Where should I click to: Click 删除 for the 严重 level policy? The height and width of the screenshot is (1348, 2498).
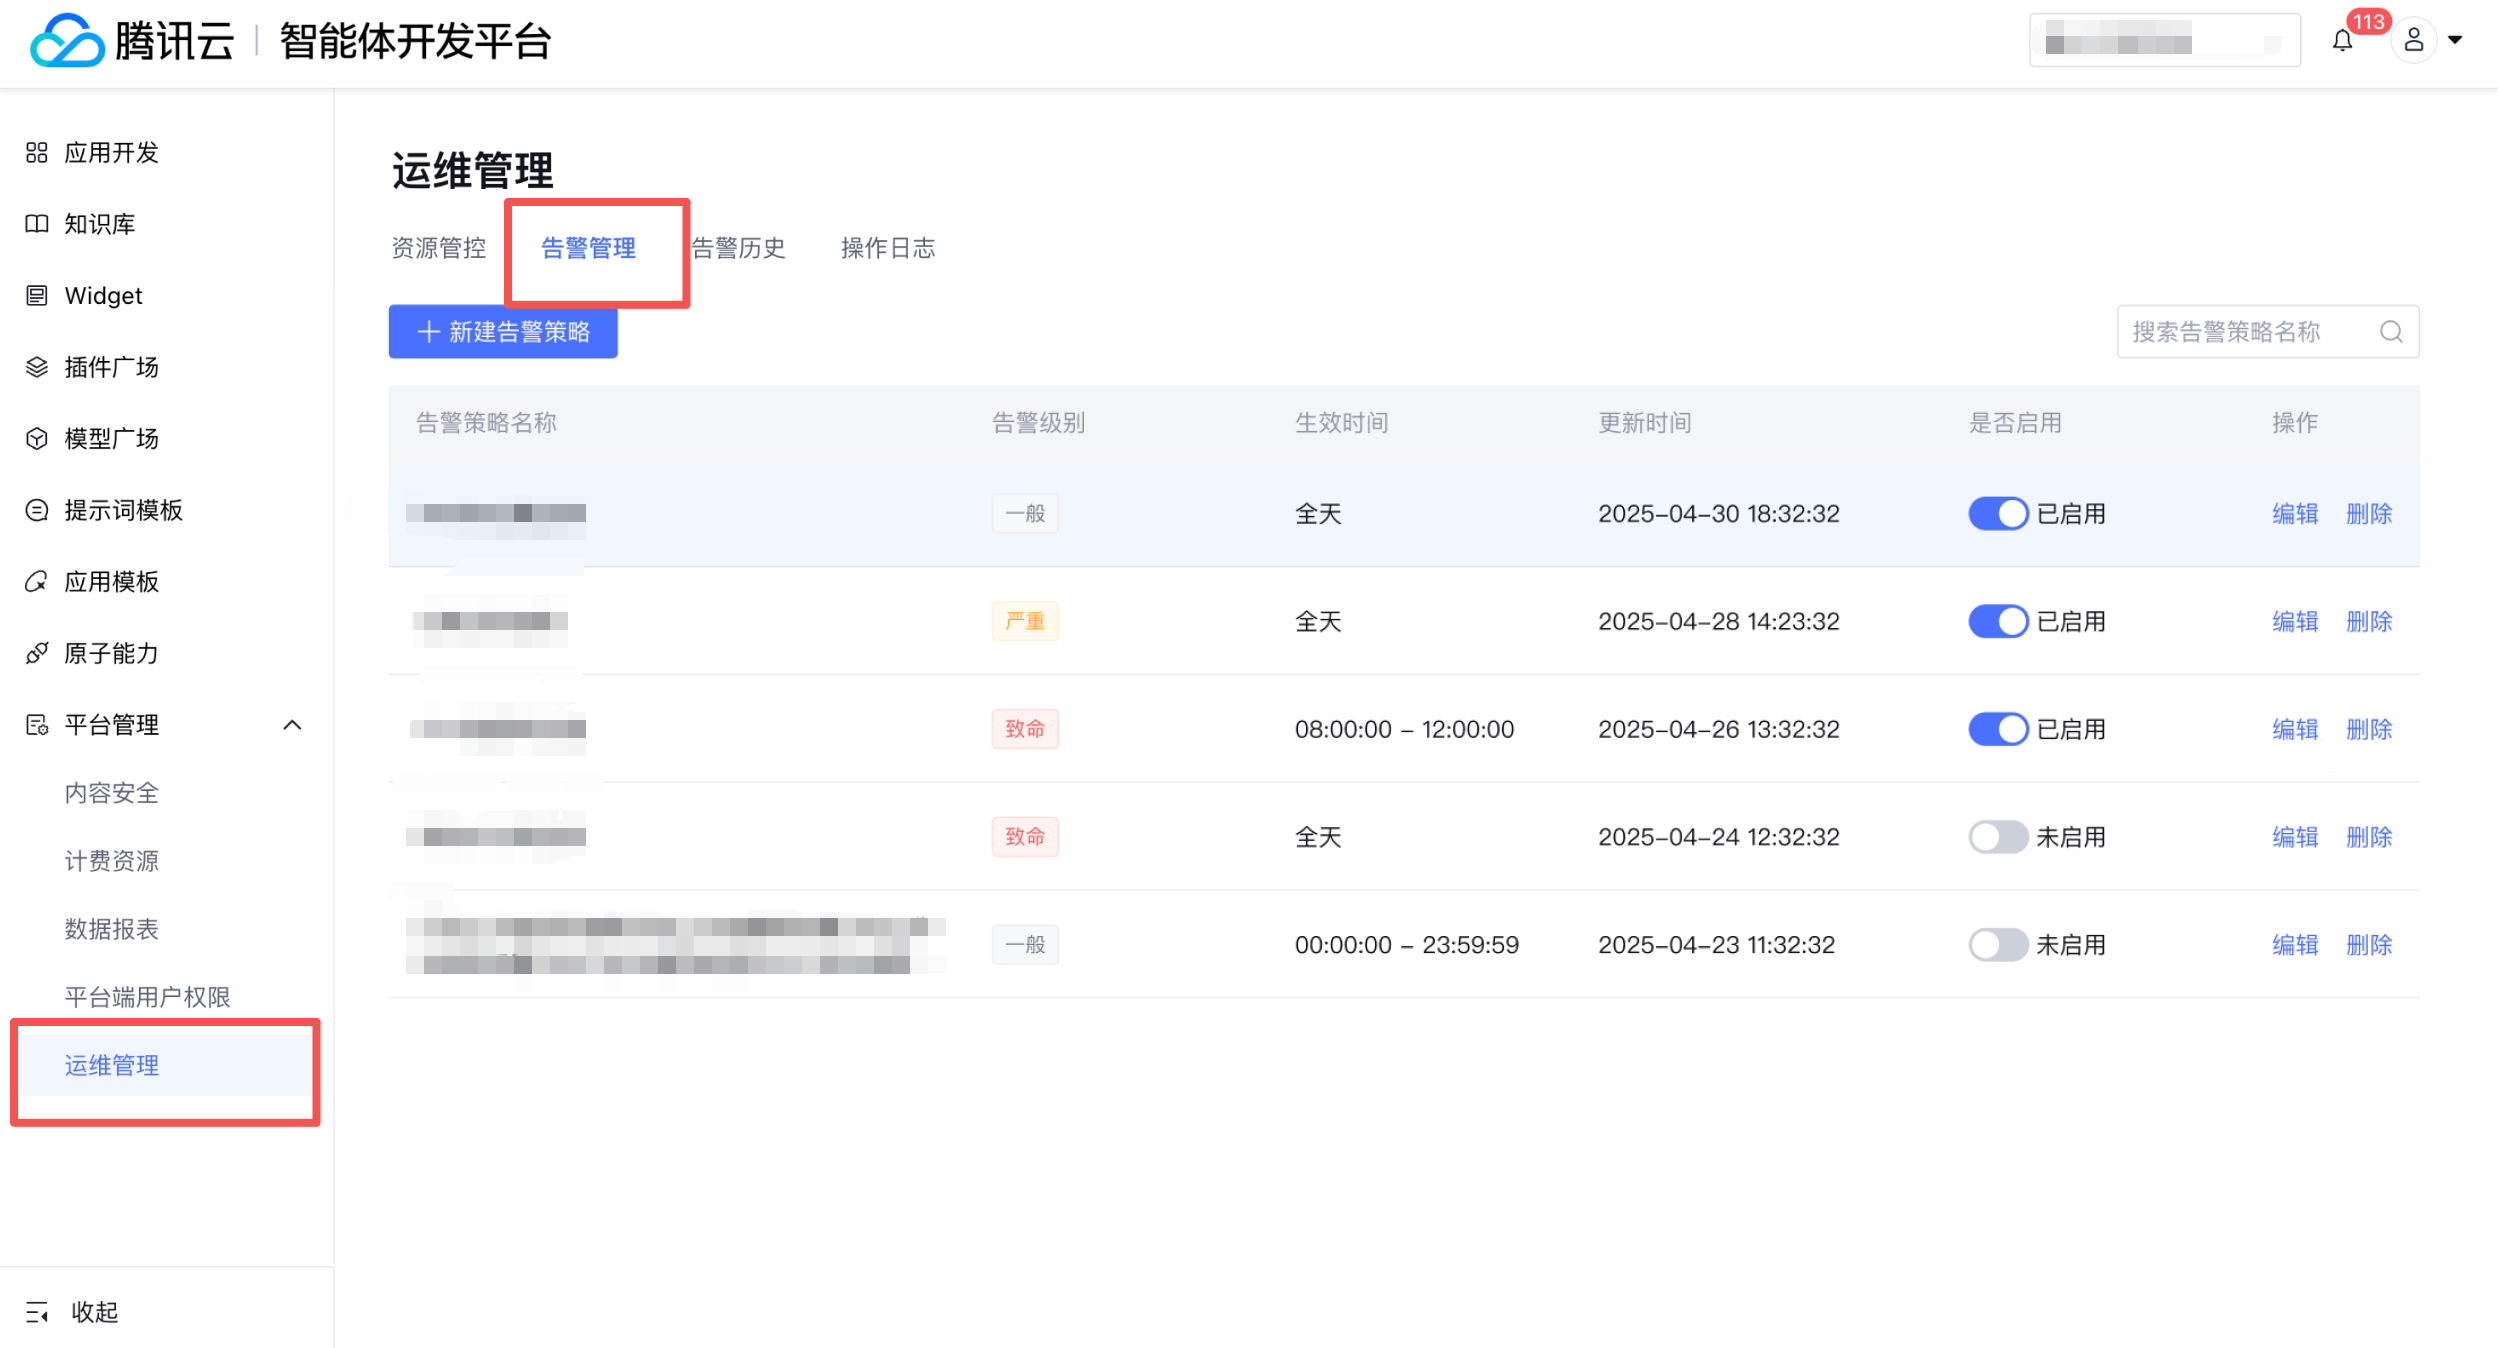click(x=2369, y=622)
